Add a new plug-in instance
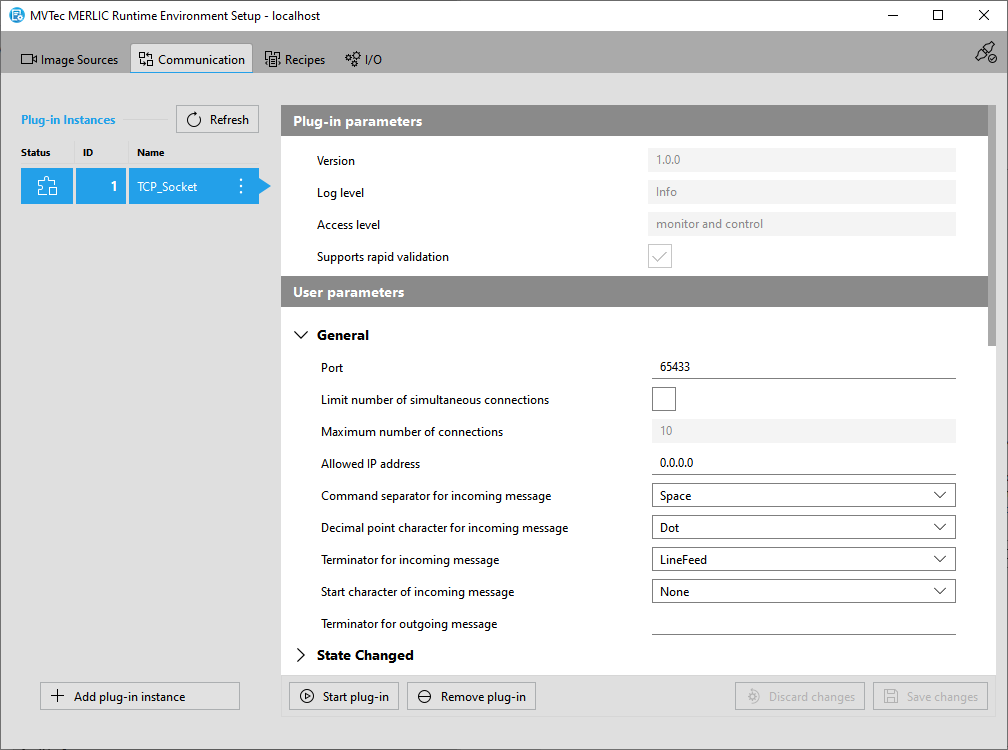 coord(140,696)
